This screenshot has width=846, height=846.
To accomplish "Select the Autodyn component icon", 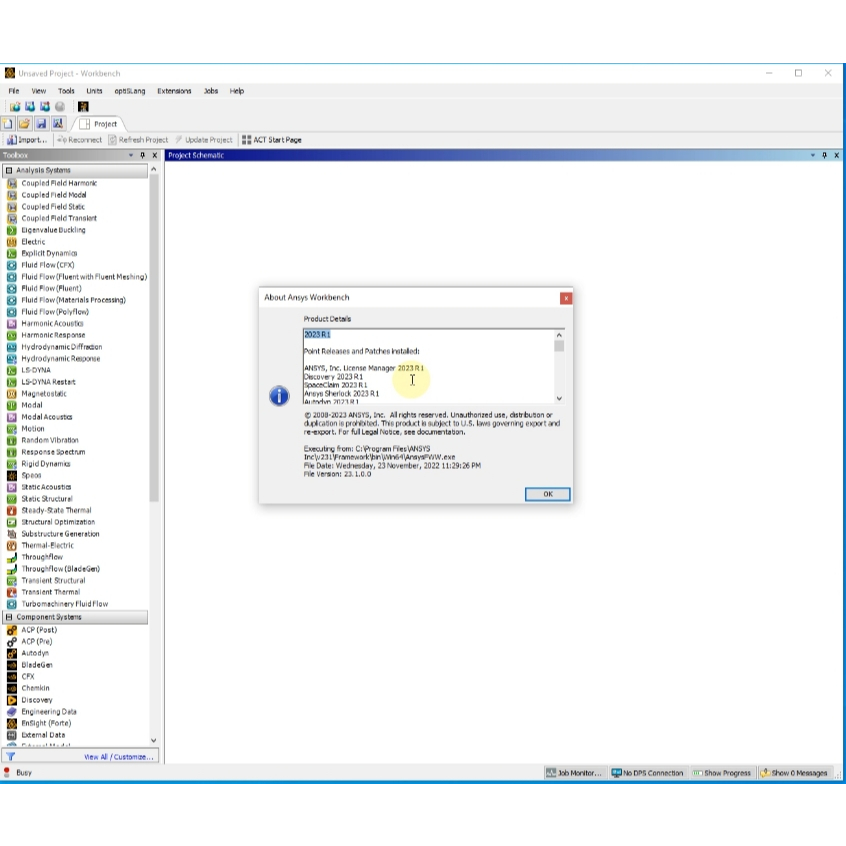I will [x=12, y=653].
